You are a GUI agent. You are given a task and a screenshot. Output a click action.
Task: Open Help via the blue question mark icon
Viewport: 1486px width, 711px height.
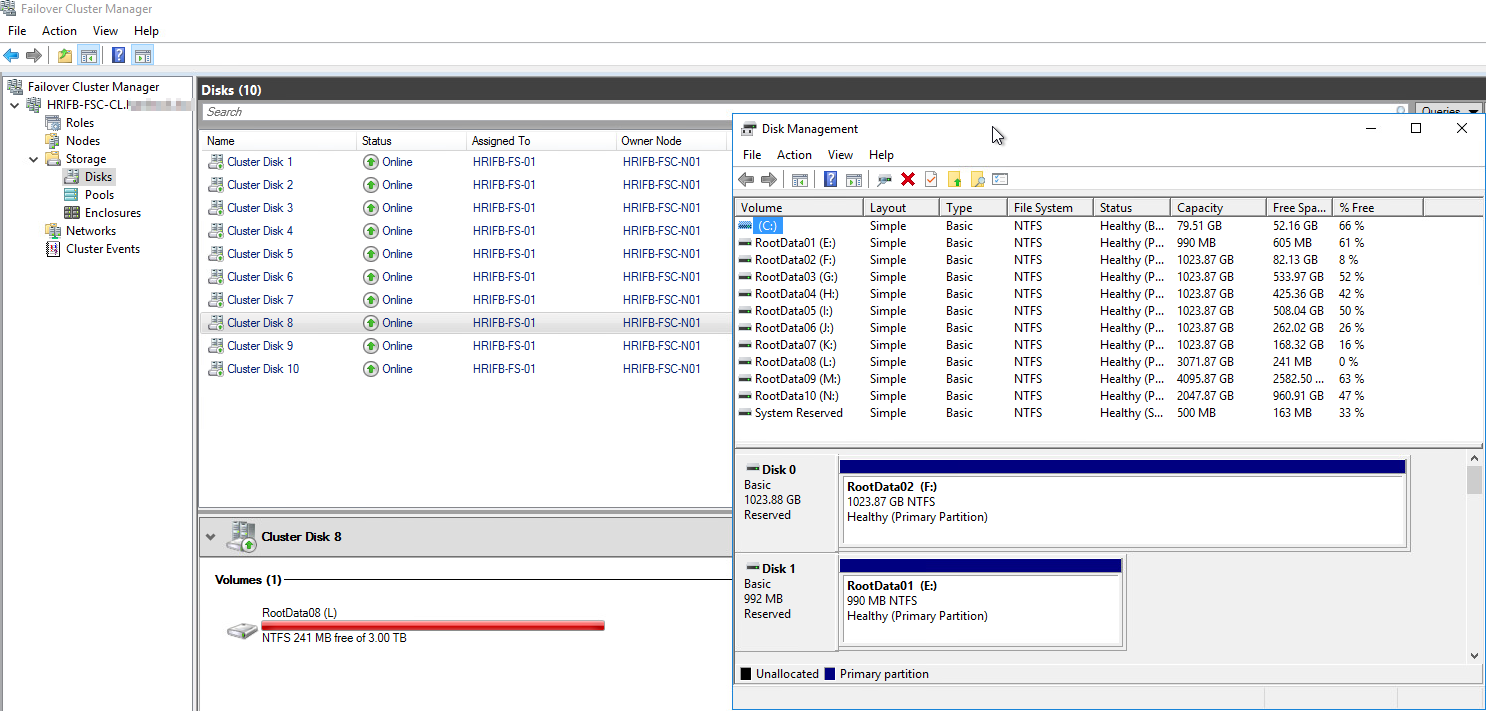(x=830, y=179)
